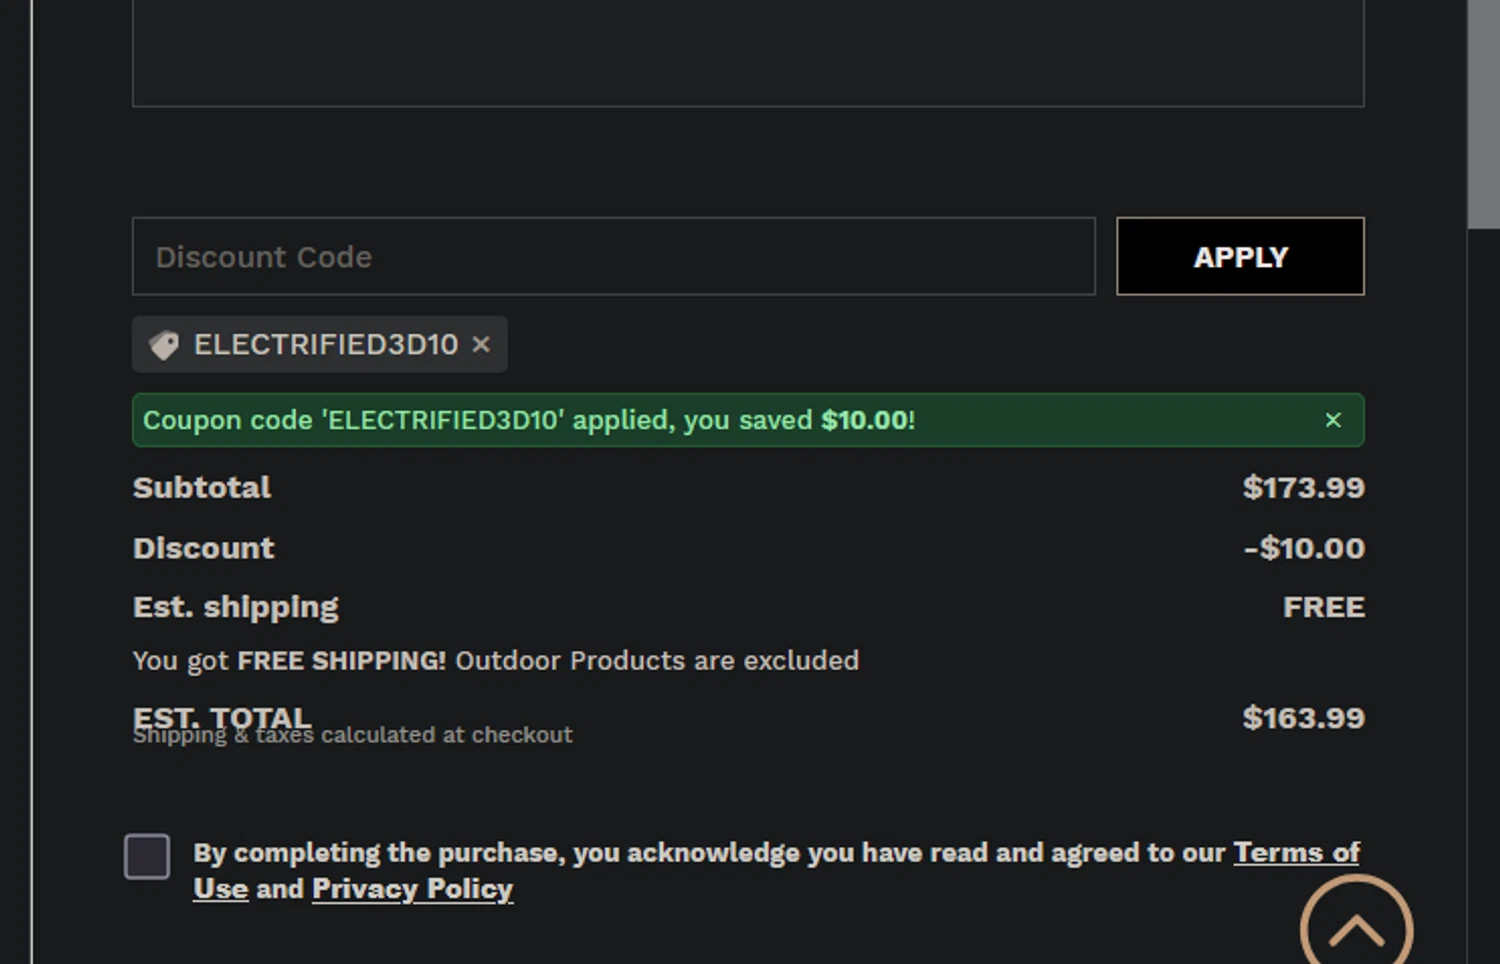This screenshot has height=964, width=1500.
Task: Click the ELECTRIFIED3D10 coupon label text
Action: tap(326, 345)
